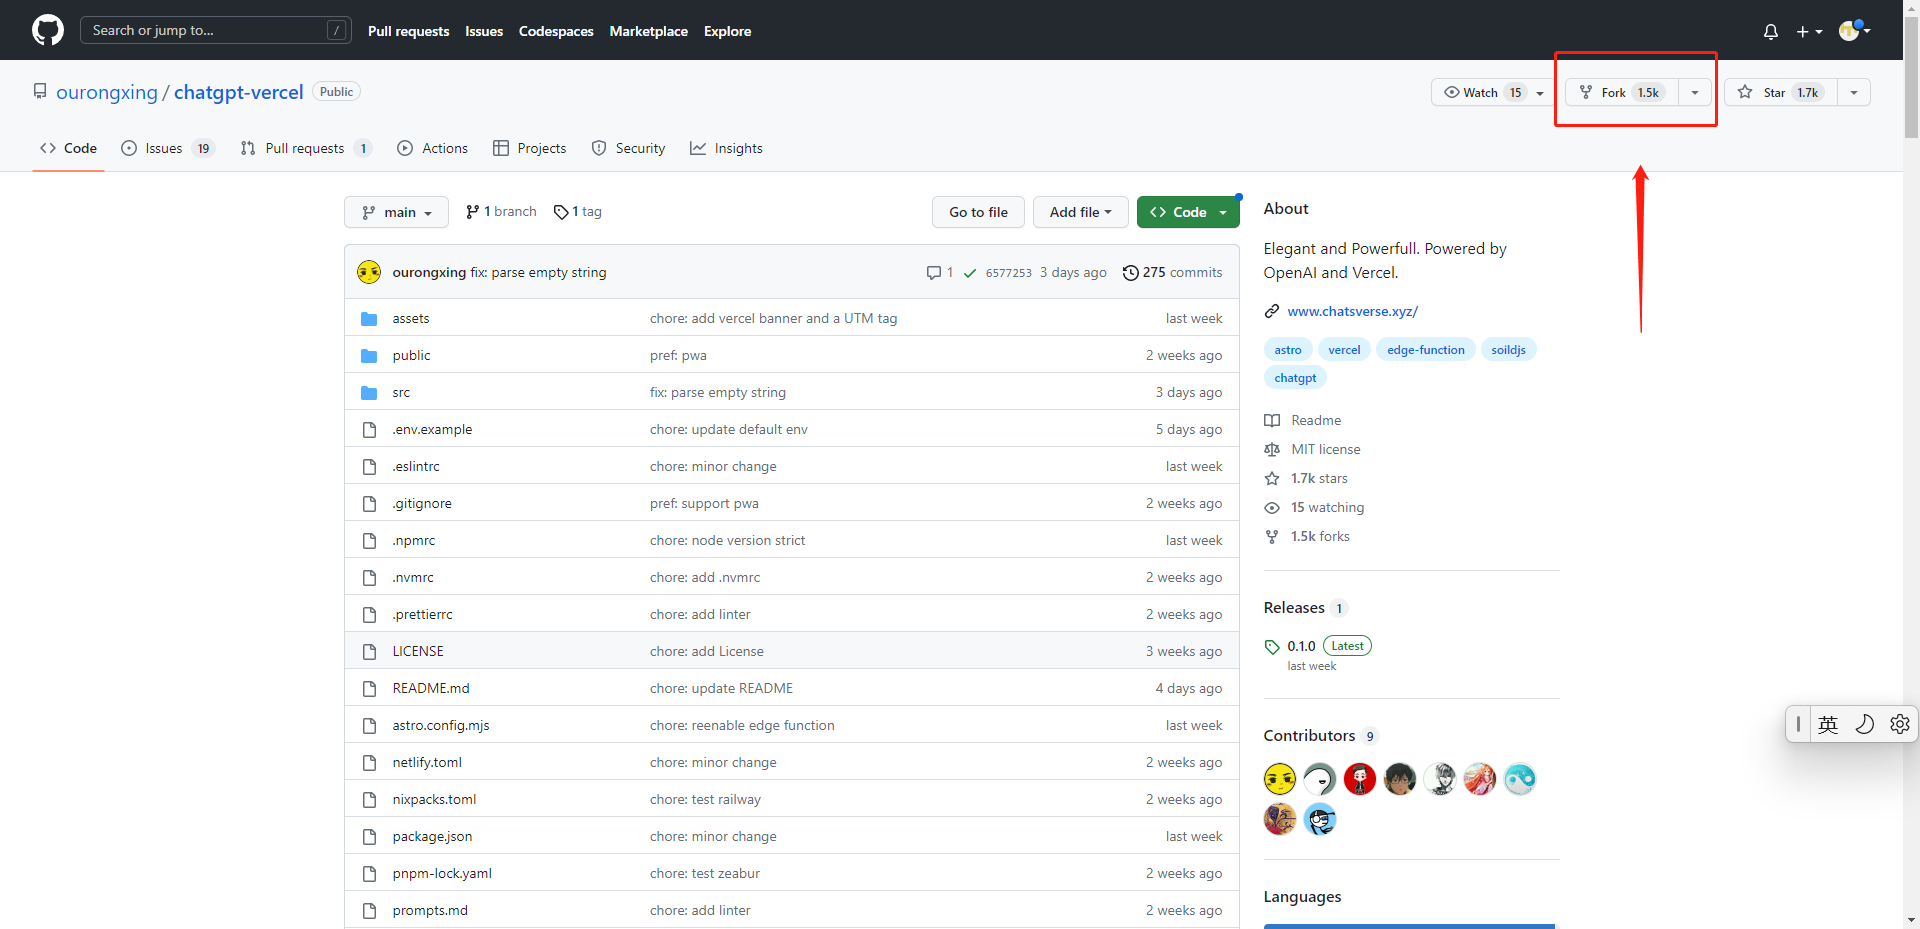Select the astro topic tag
The image size is (1920, 929).
click(x=1287, y=350)
